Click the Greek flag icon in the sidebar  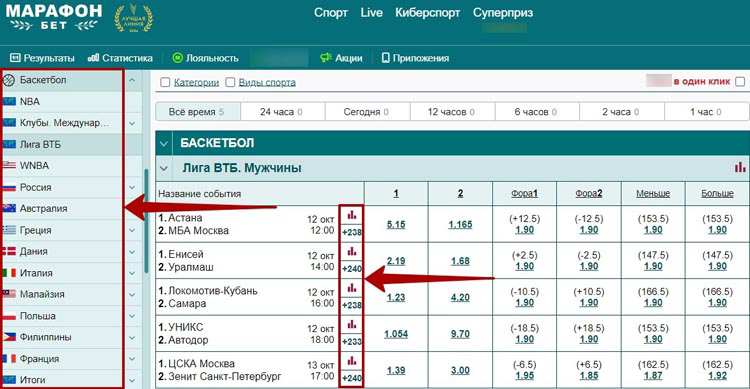tap(9, 230)
